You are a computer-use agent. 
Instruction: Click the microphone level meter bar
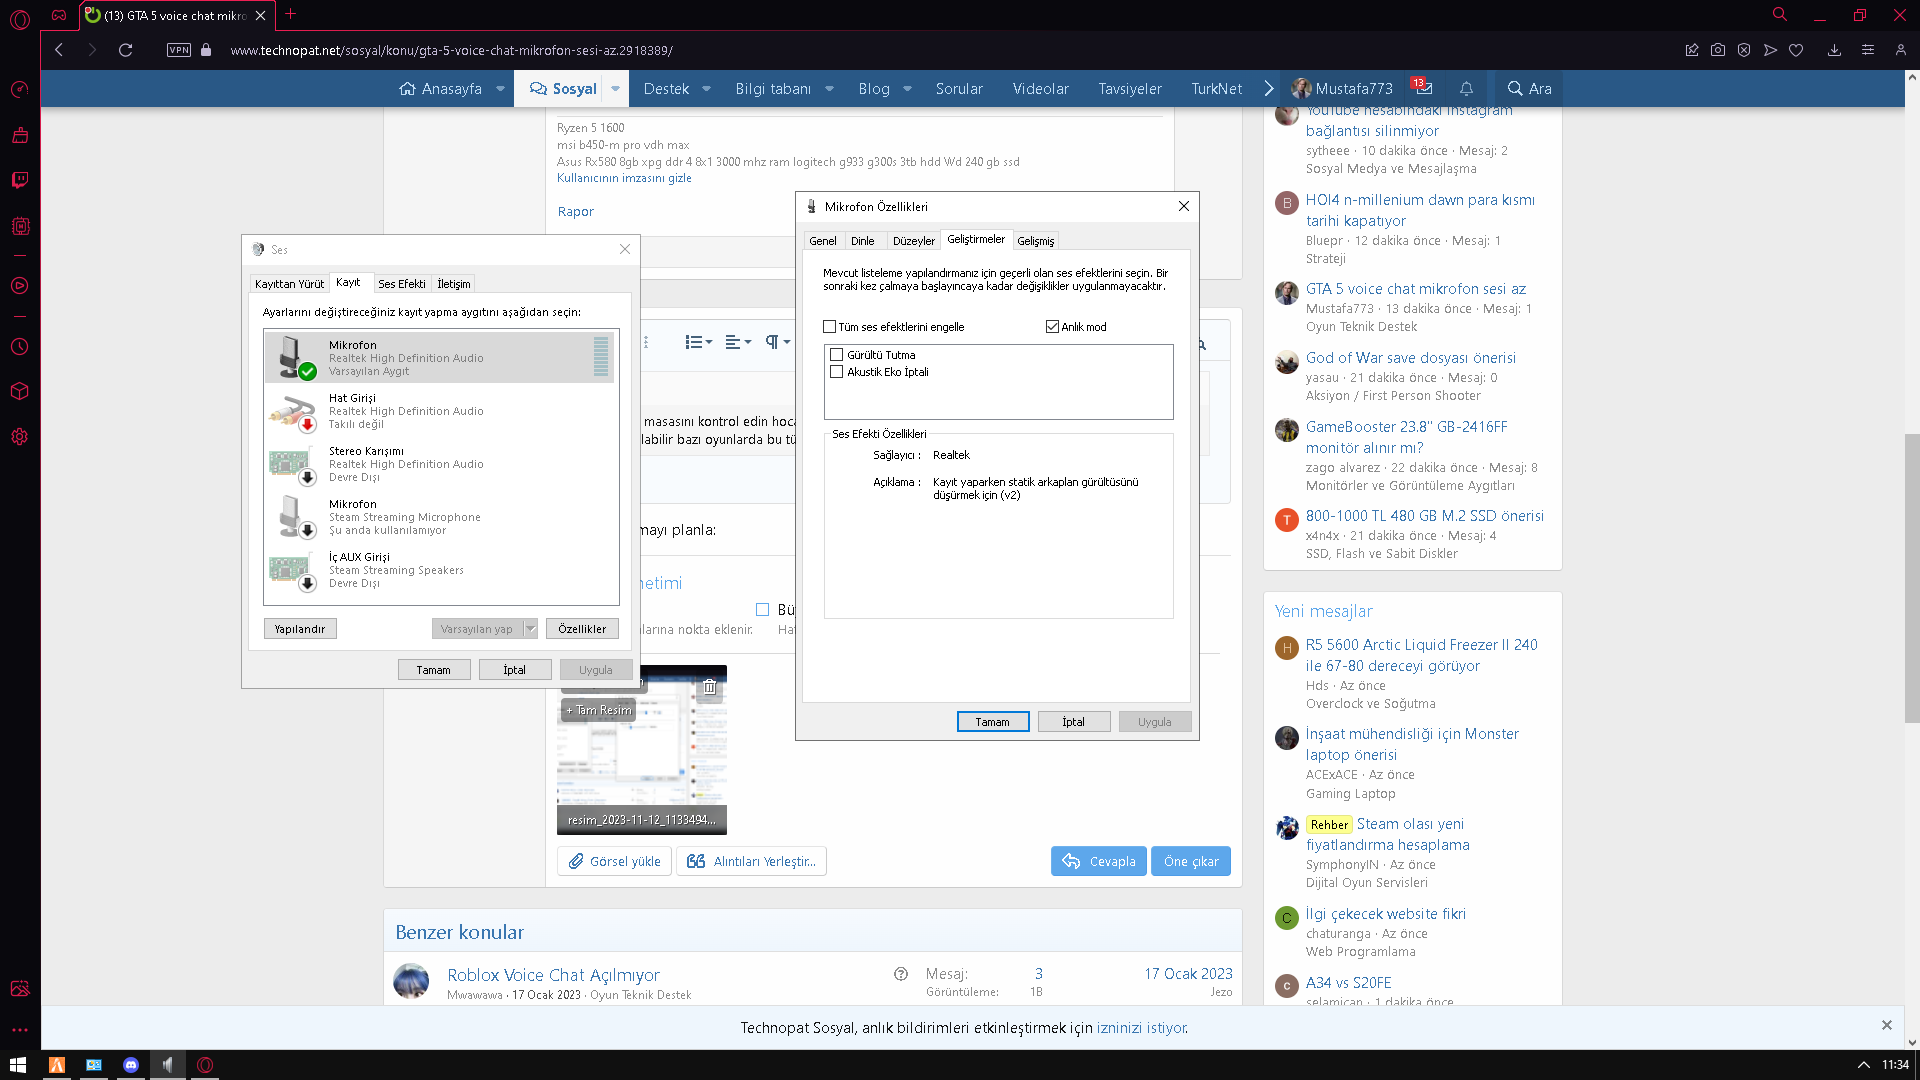pyautogui.click(x=601, y=357)
